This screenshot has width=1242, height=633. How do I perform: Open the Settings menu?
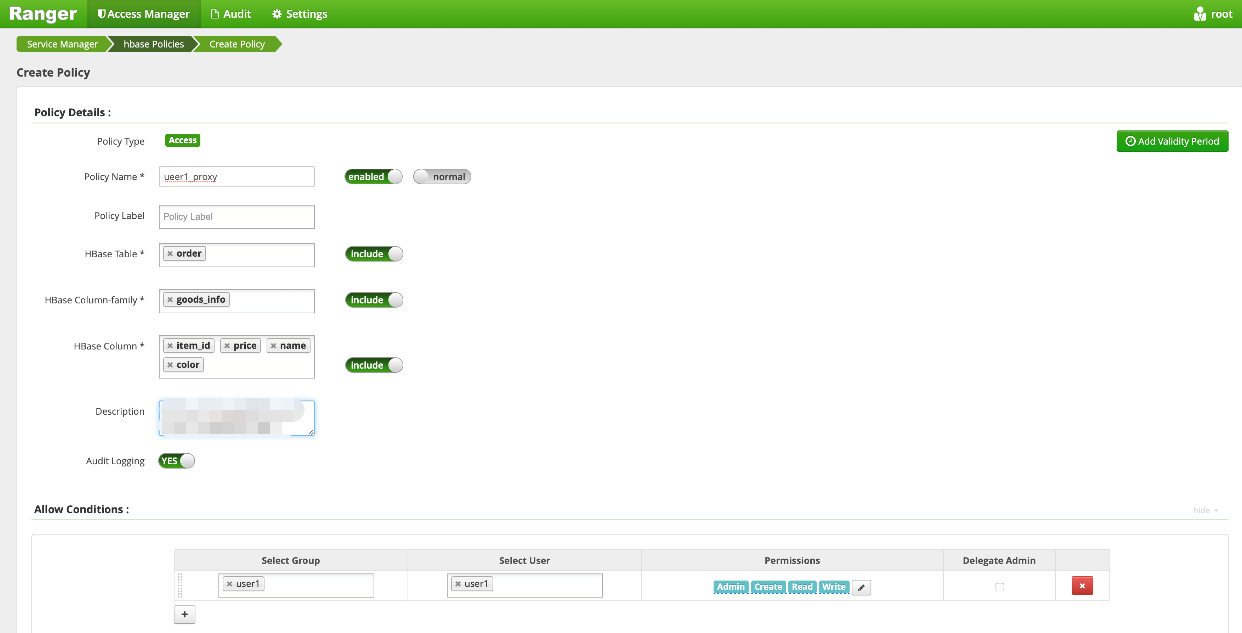pyautogui.click(x=300, y=14)
